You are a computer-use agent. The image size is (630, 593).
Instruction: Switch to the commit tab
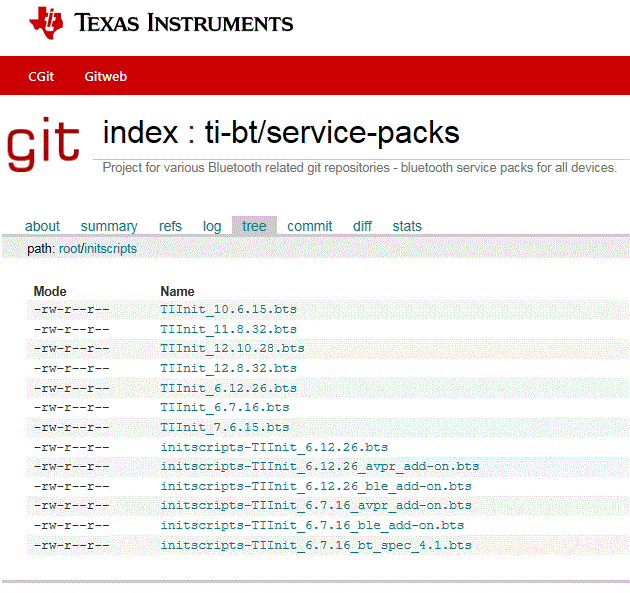[310, 226]
